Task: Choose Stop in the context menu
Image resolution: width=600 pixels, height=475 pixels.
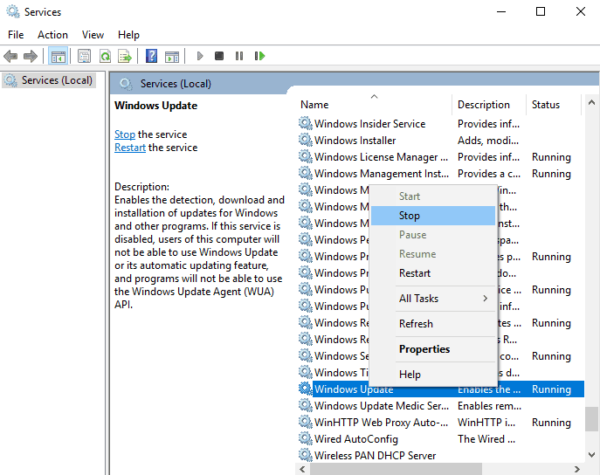Action: [433, 215]
